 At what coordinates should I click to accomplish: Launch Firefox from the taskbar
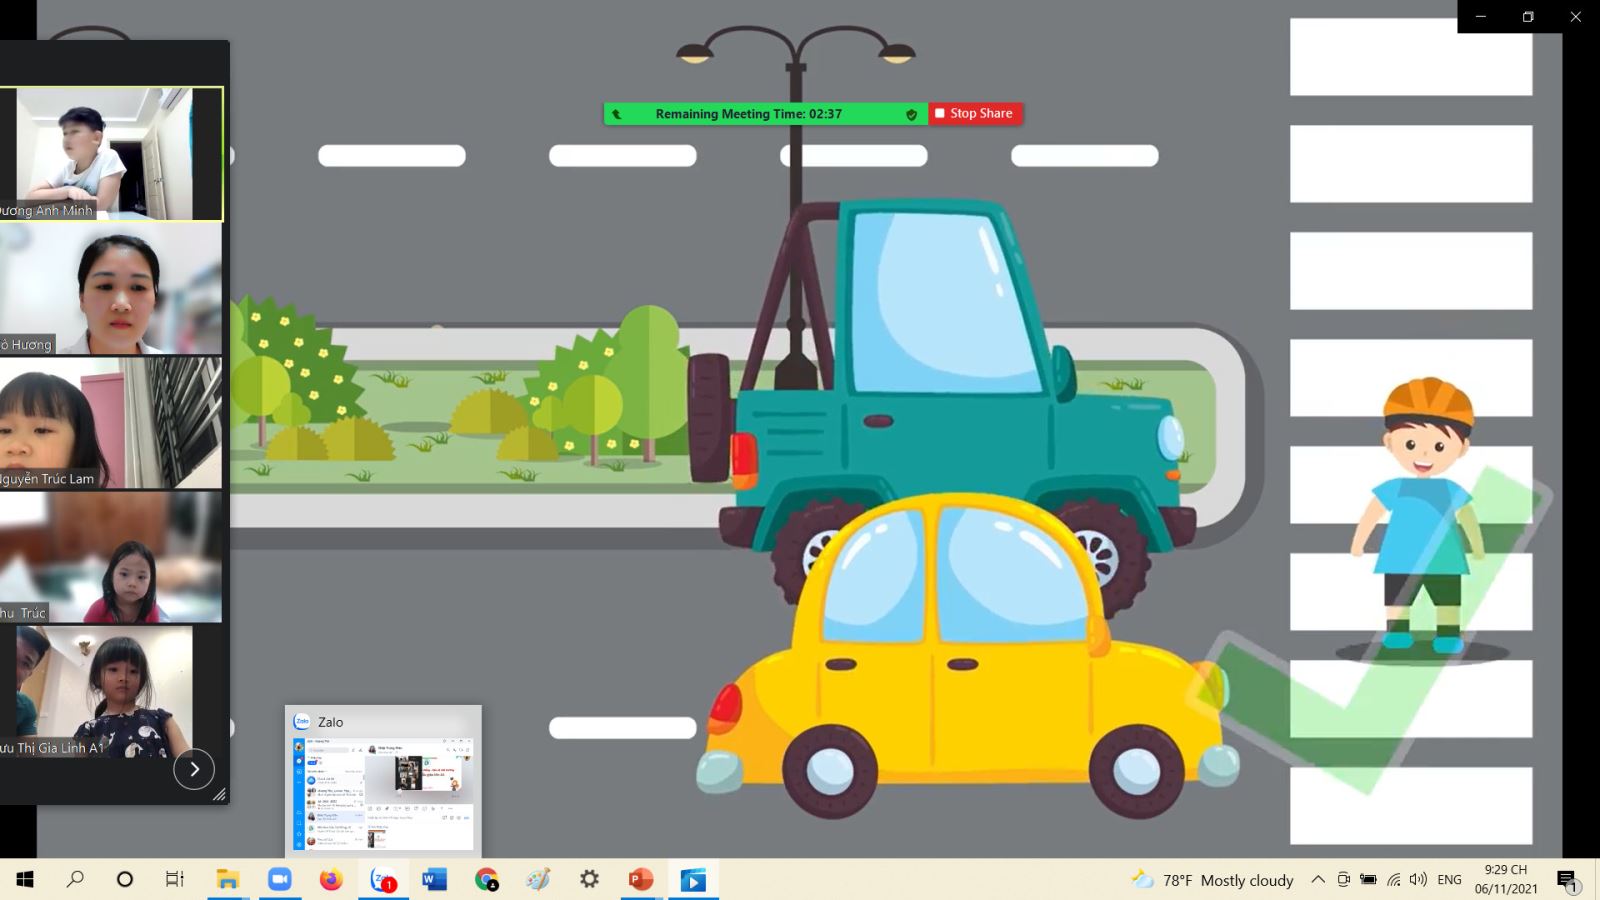[331, 880]
